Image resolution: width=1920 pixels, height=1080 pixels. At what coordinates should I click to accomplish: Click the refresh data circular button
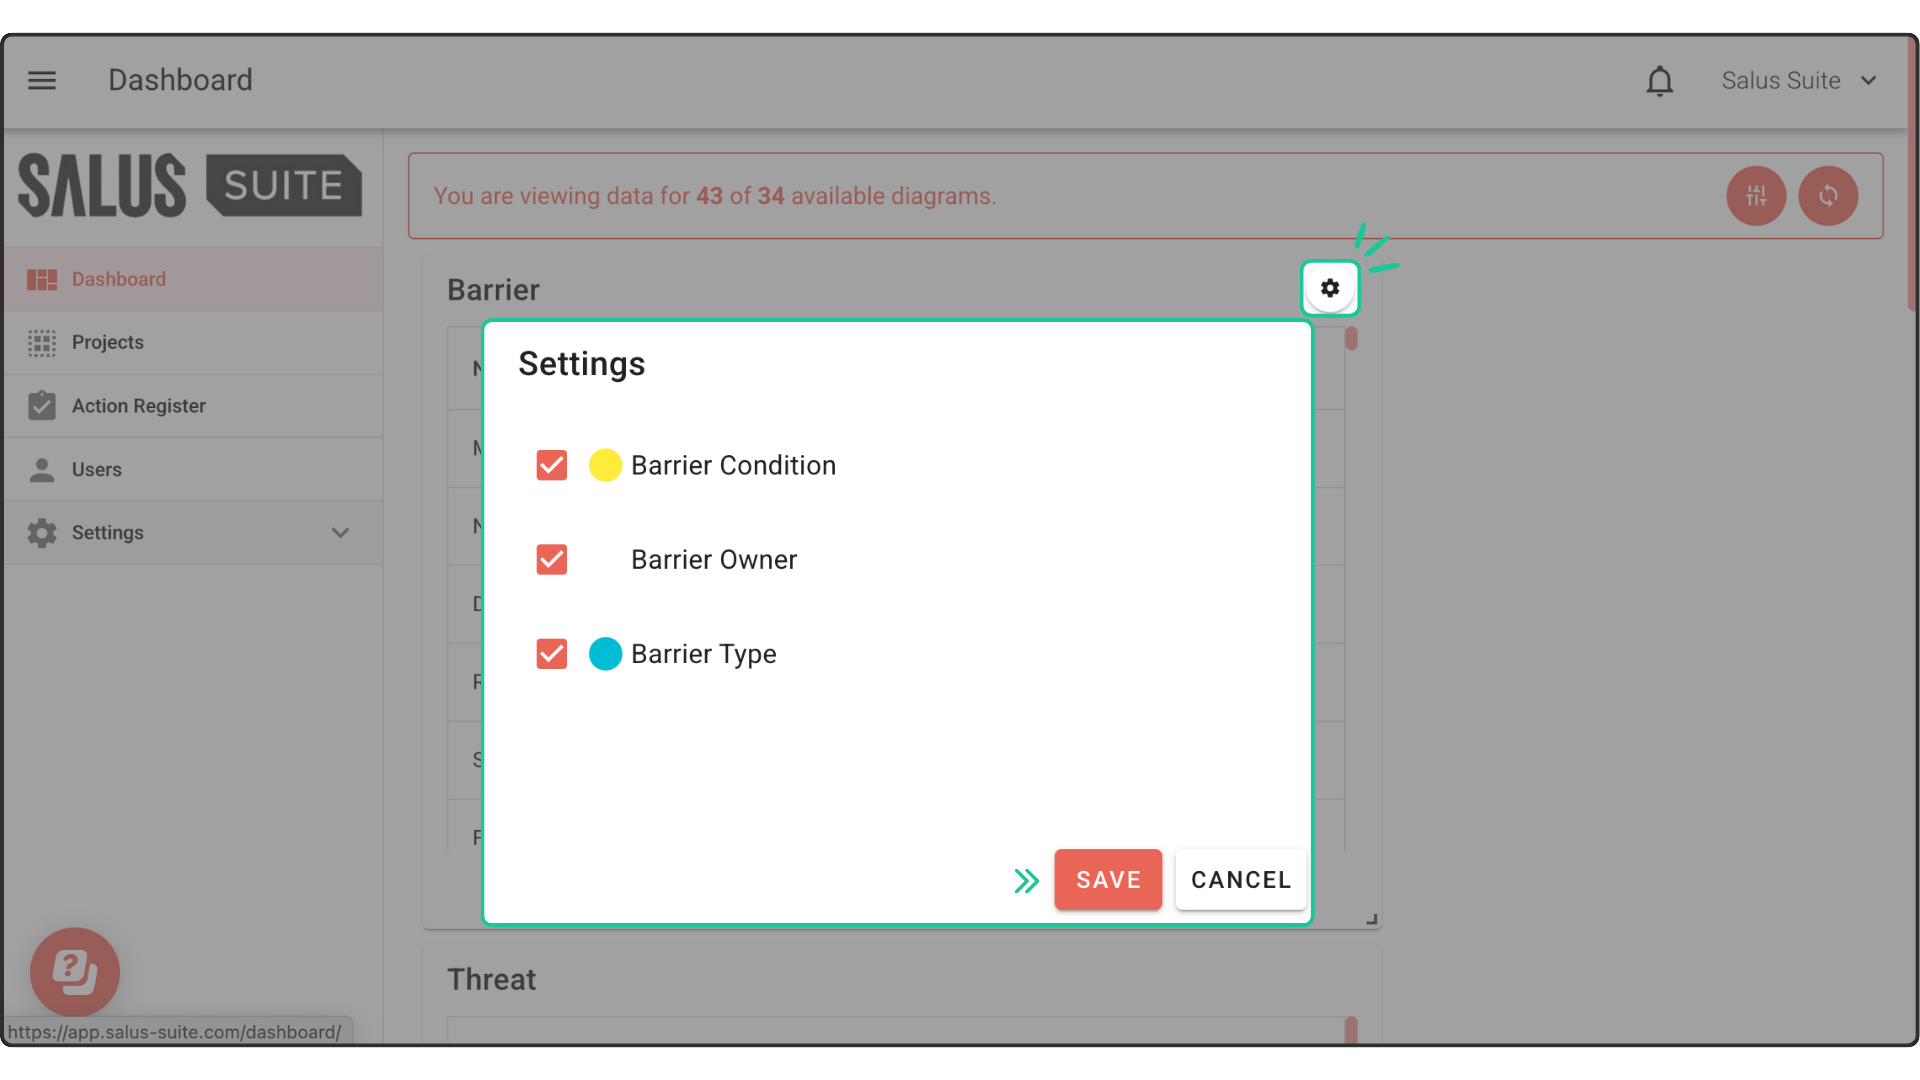[1827, 196]
